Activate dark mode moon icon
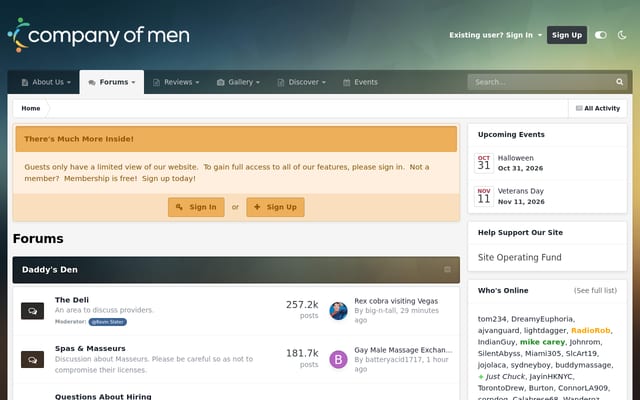The width and height of the screenshot is (640, 400). (x=622, y=35)
